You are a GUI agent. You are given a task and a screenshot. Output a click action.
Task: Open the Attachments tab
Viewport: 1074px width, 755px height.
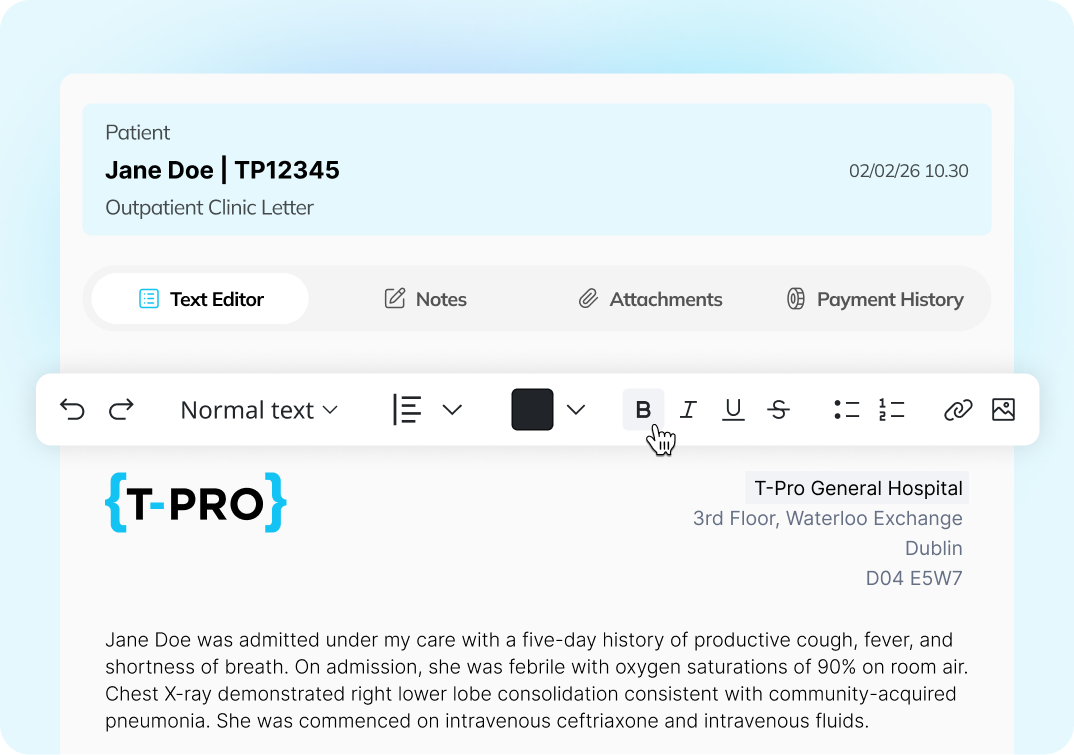[650, 299]
